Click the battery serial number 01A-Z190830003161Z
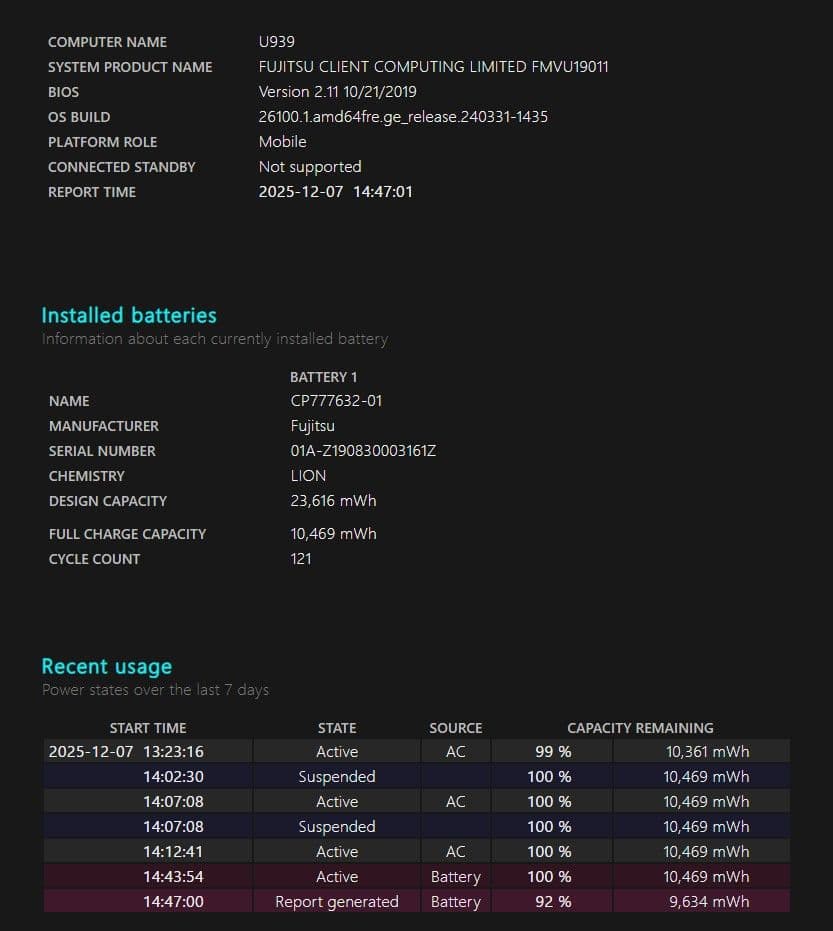Viewport: 833px width, 931px height. tap(363, 451)
